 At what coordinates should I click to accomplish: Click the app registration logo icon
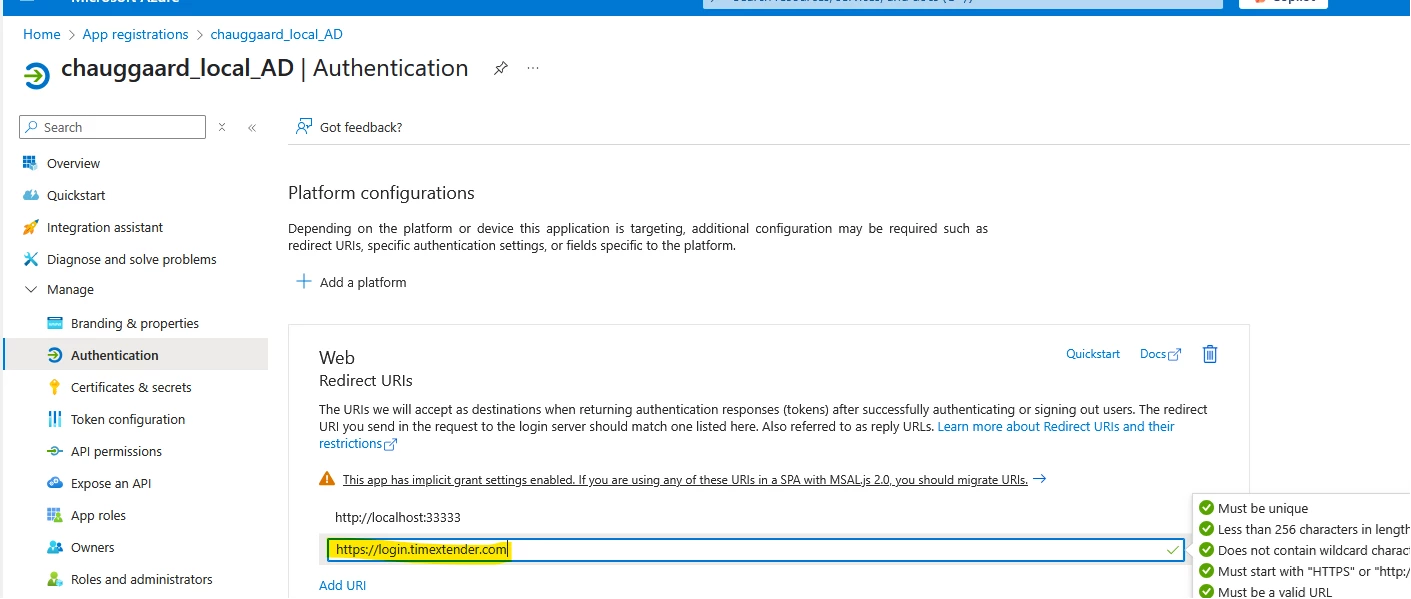[36, 75]
